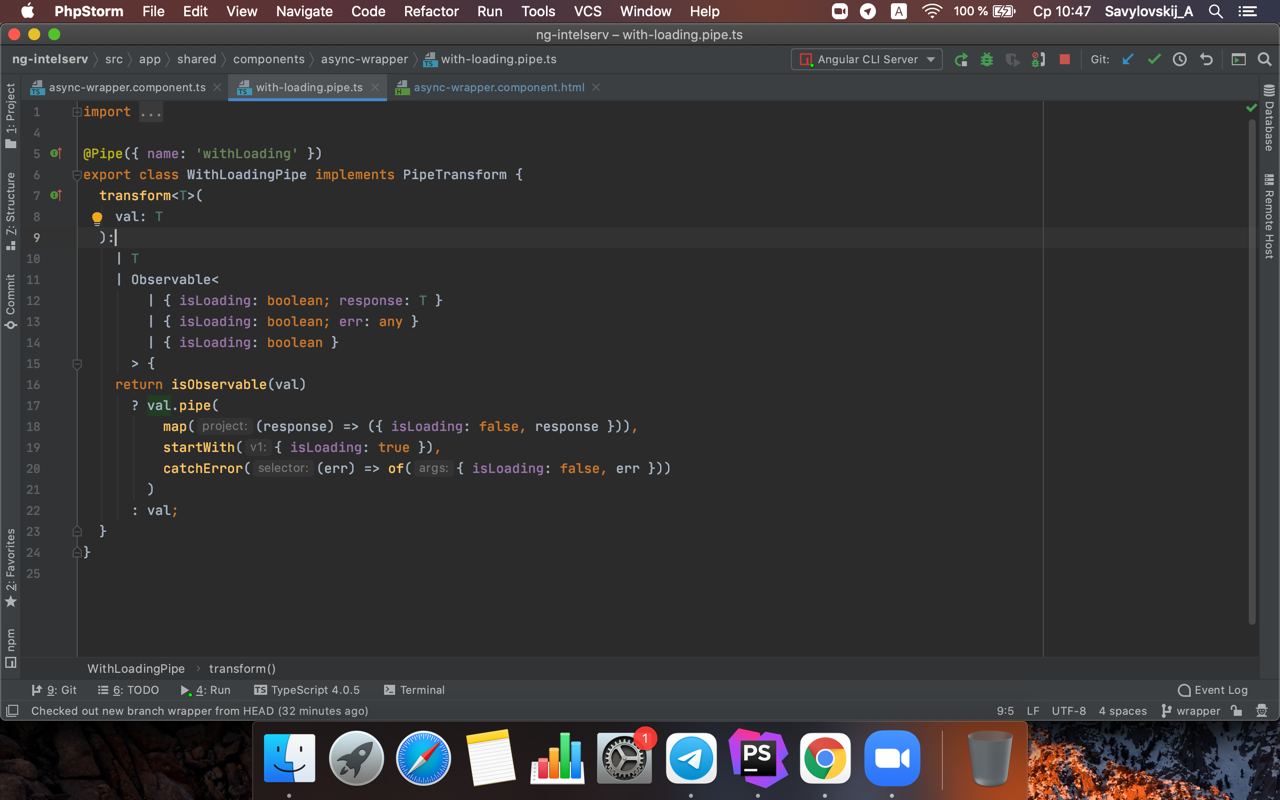Open the Tools menu
The width and height of the screenshot is (1280, 800).
[538, 11]
